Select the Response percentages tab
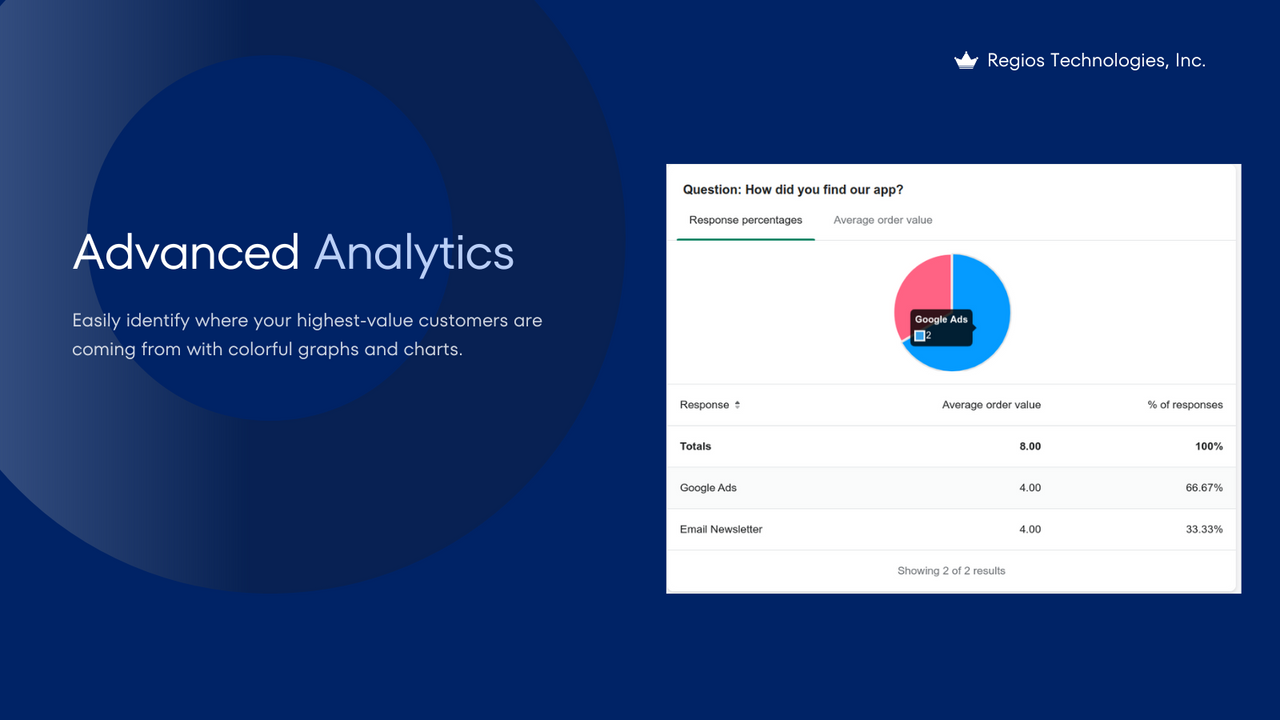This screenshot has width=1280, height=720. point(745,220)
